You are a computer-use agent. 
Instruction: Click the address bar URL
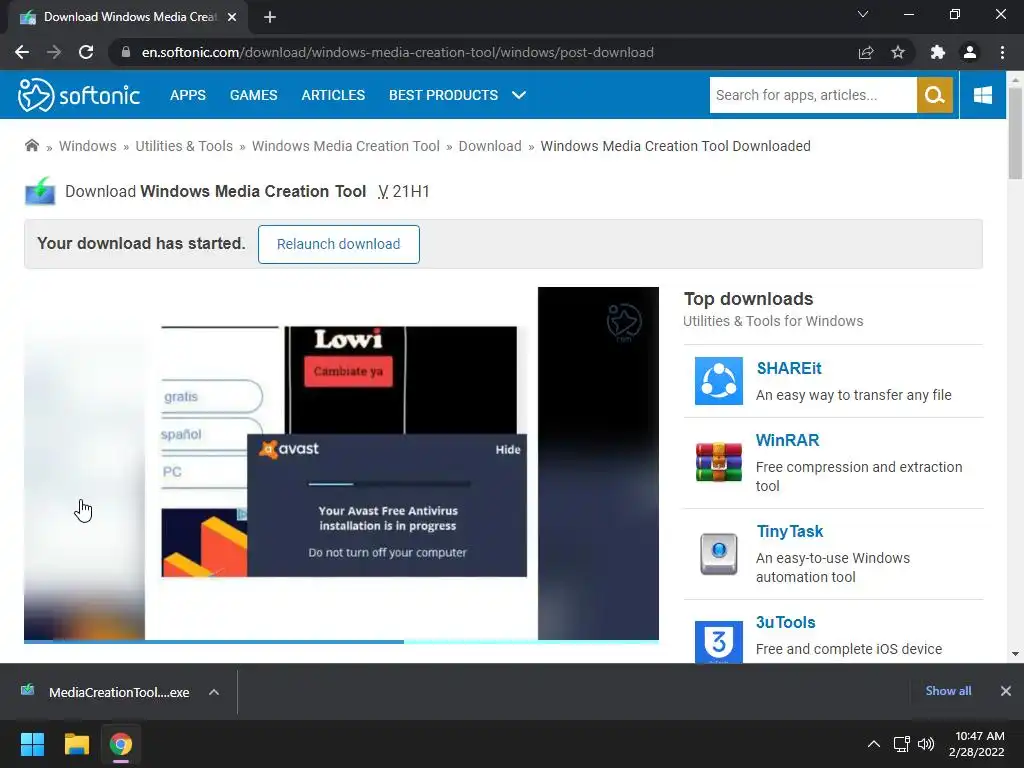[397, 52]
